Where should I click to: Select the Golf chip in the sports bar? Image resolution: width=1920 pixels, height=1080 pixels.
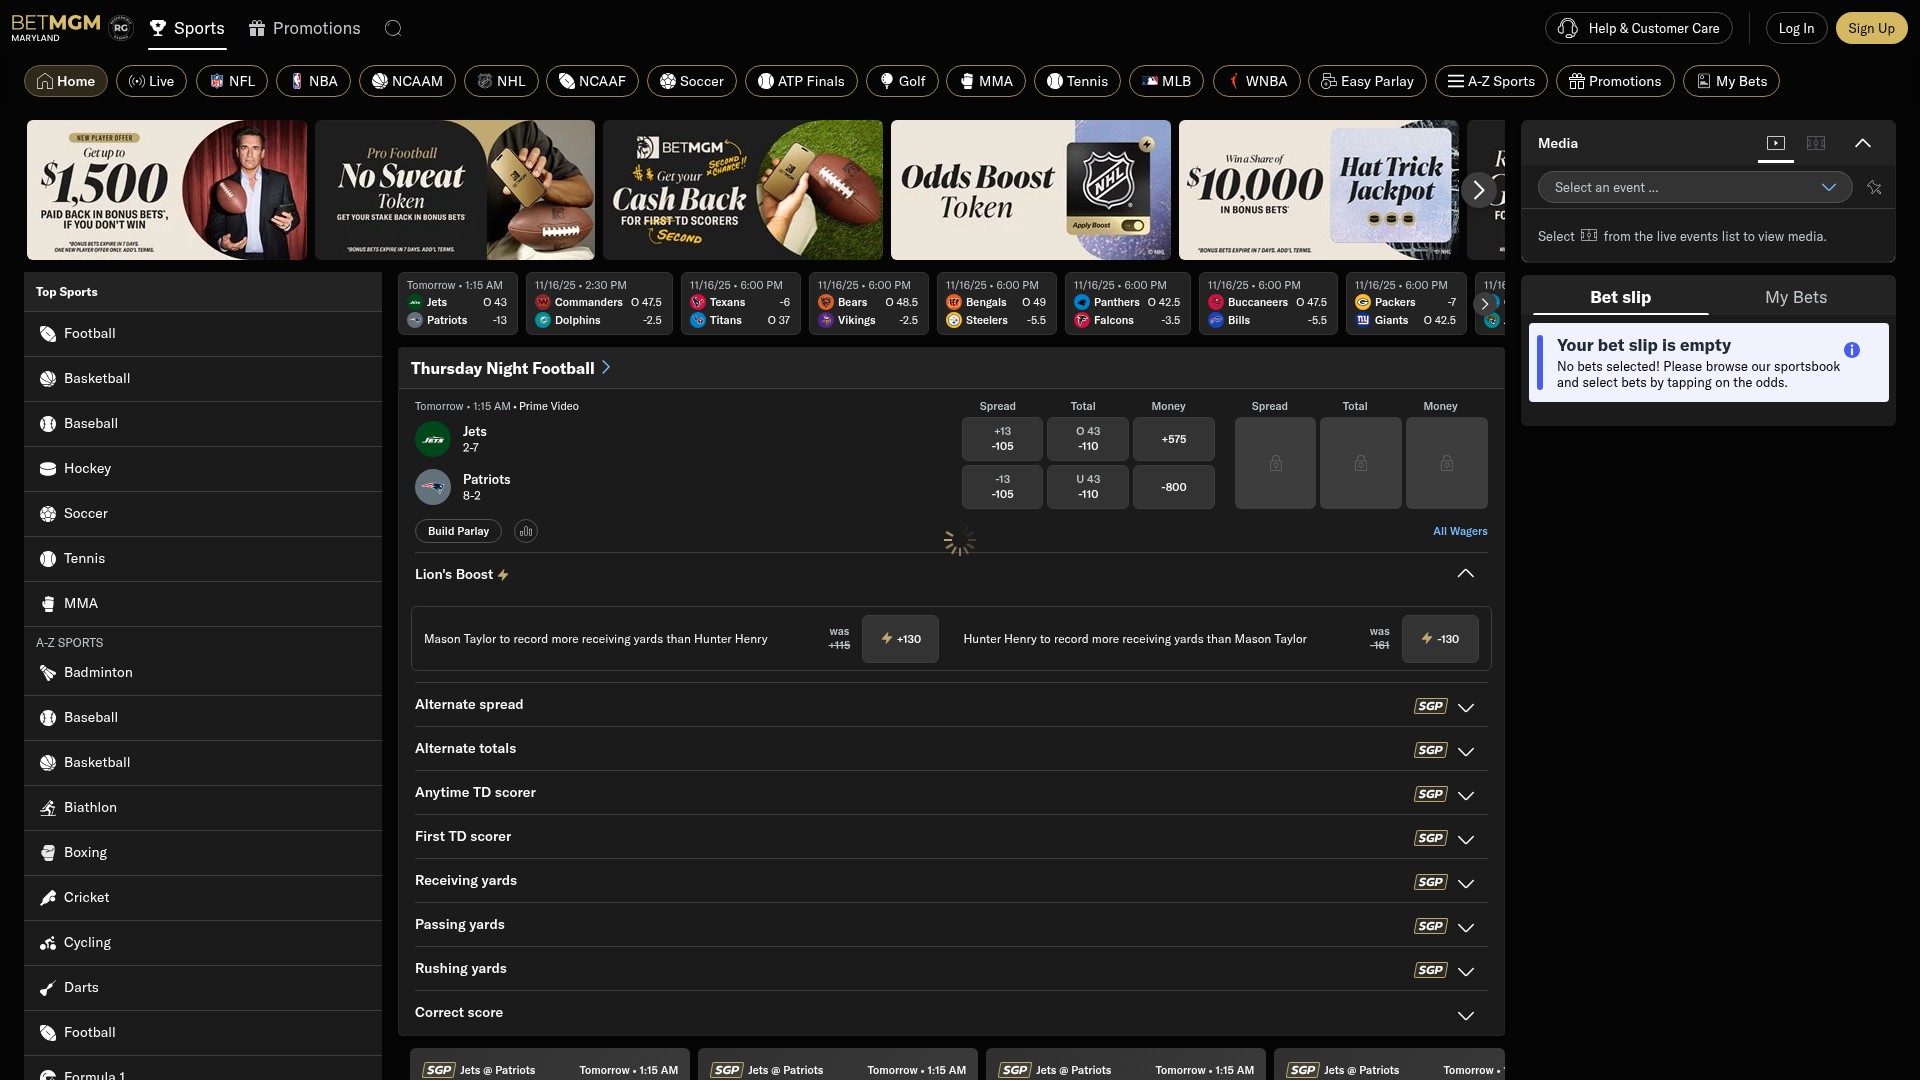(x=902, y=81)
